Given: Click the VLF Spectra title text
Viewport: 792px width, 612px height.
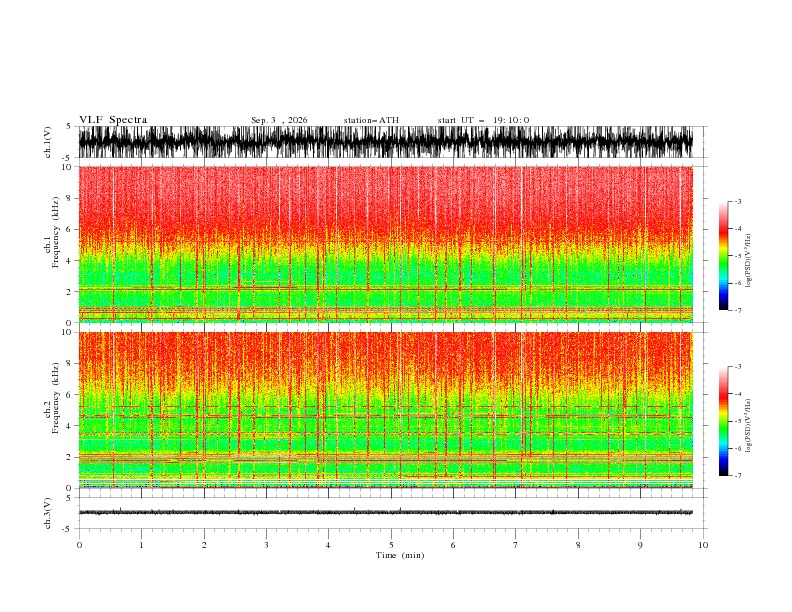Looking at the screenshot, I should (113, 120).
